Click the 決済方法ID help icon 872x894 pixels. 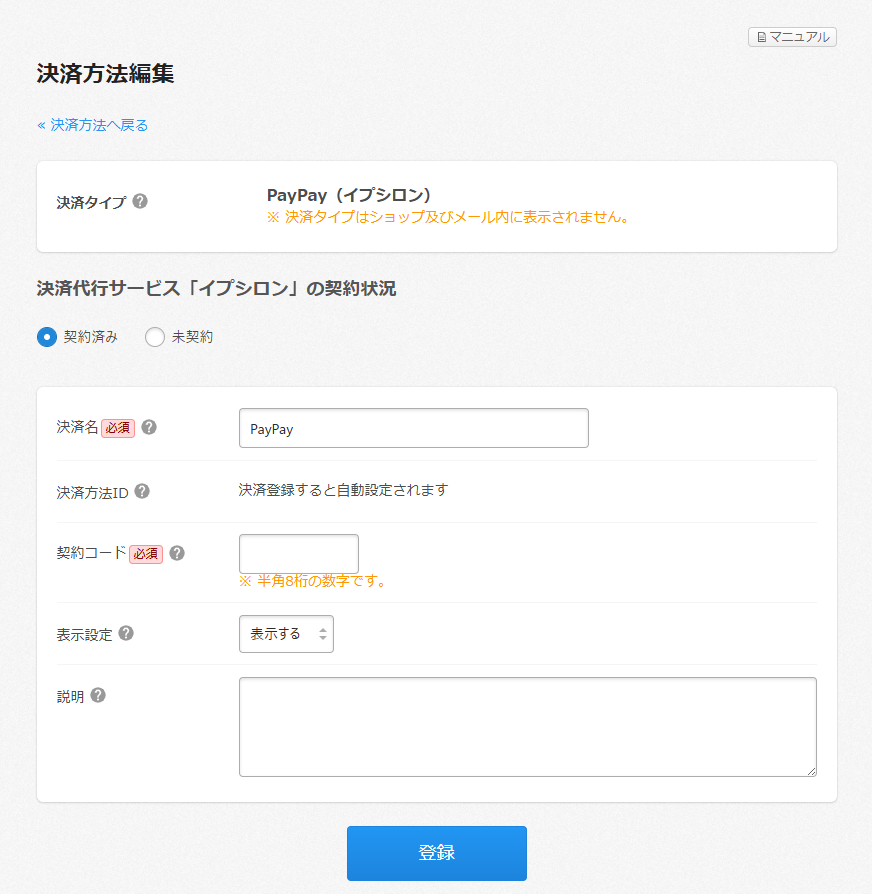(x=142, y=491)
